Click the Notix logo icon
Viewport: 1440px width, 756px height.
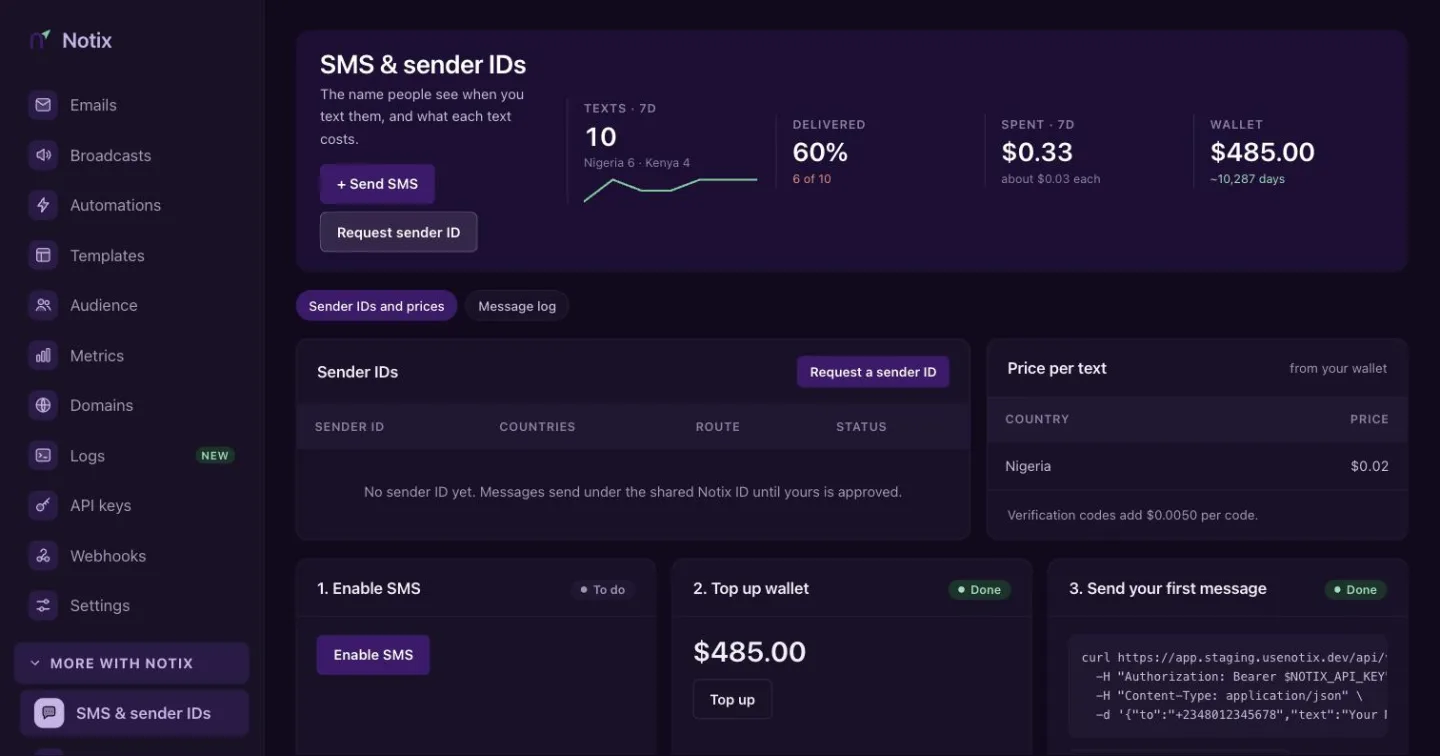pos(40,40)
